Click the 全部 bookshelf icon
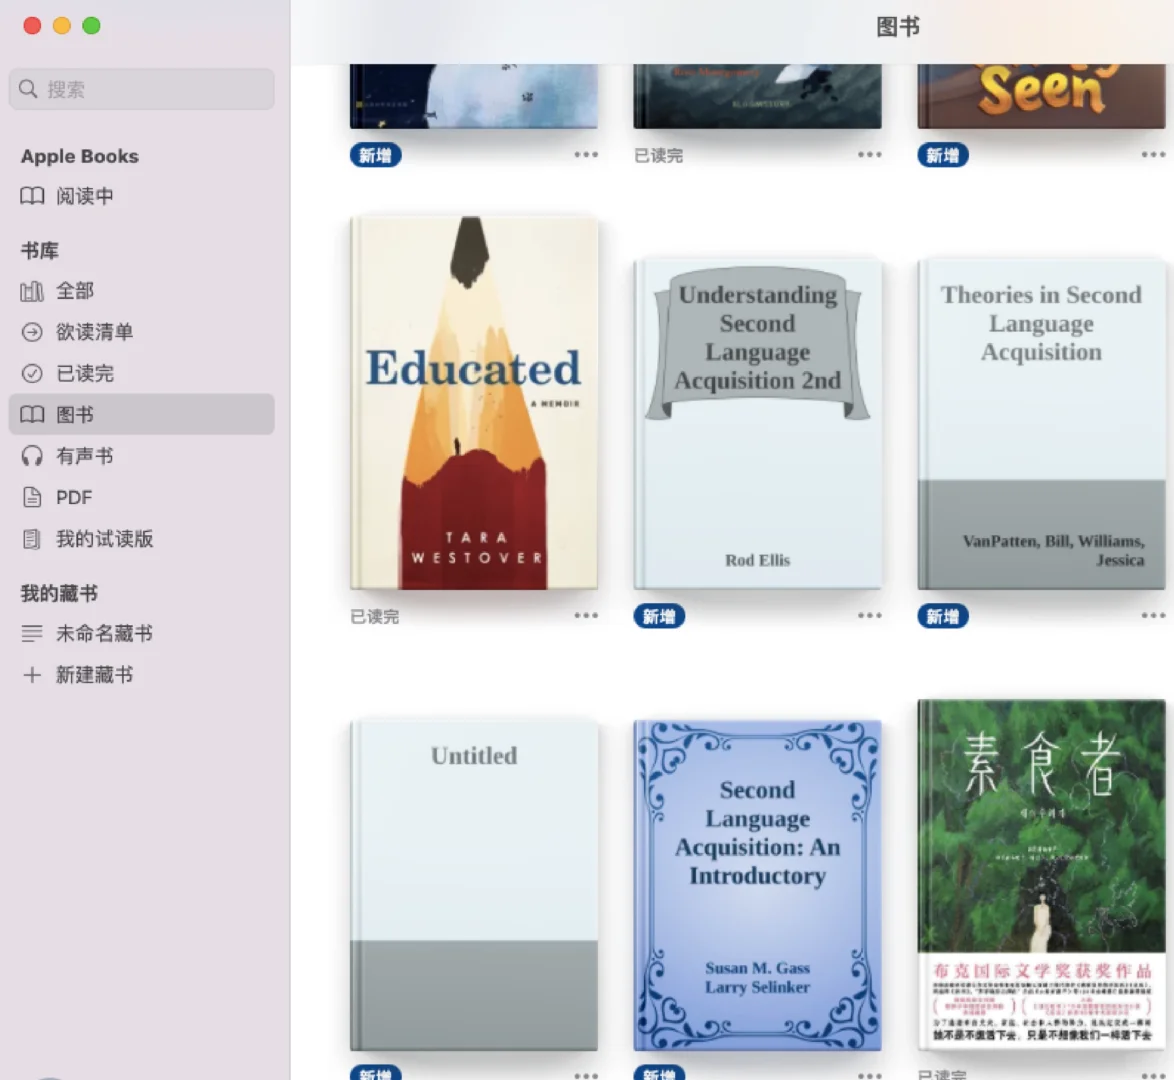 pyautogui.click(x=31, y=291)
